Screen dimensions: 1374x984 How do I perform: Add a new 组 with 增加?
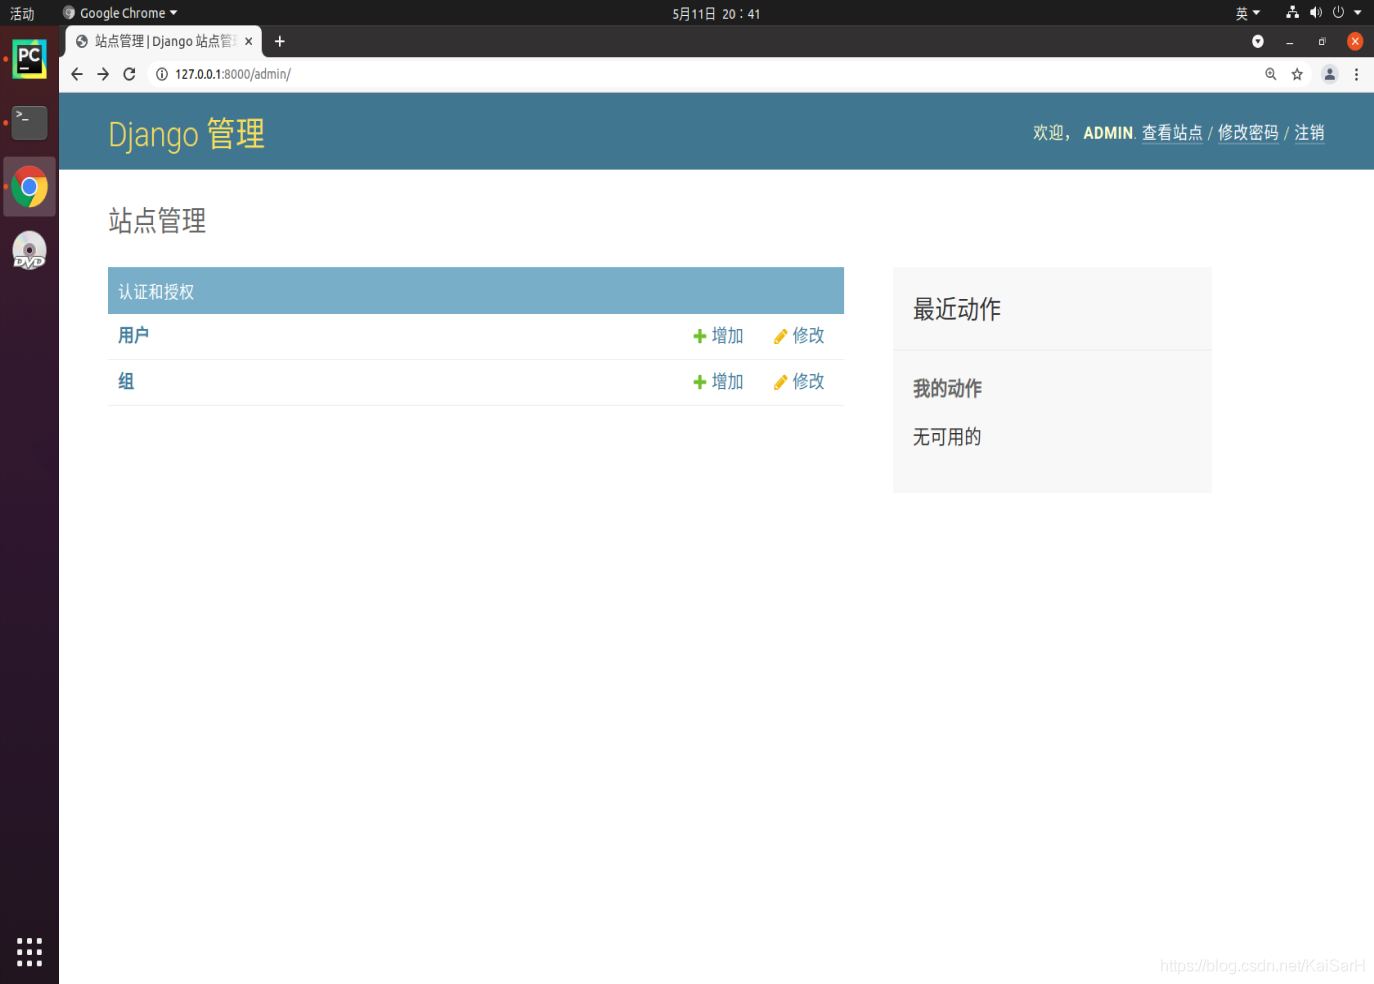pos(718,382)
